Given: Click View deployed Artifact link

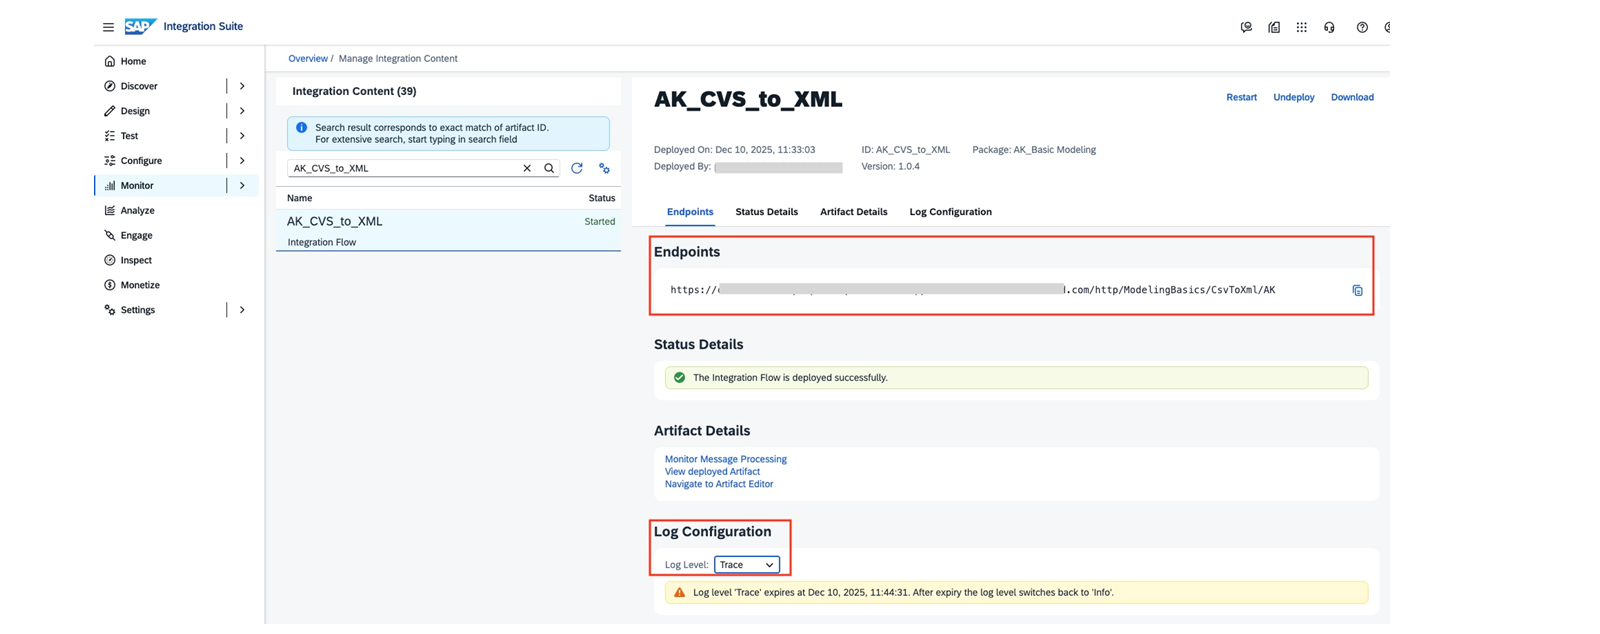Looking at the screenshot, I should coord(712,472).
